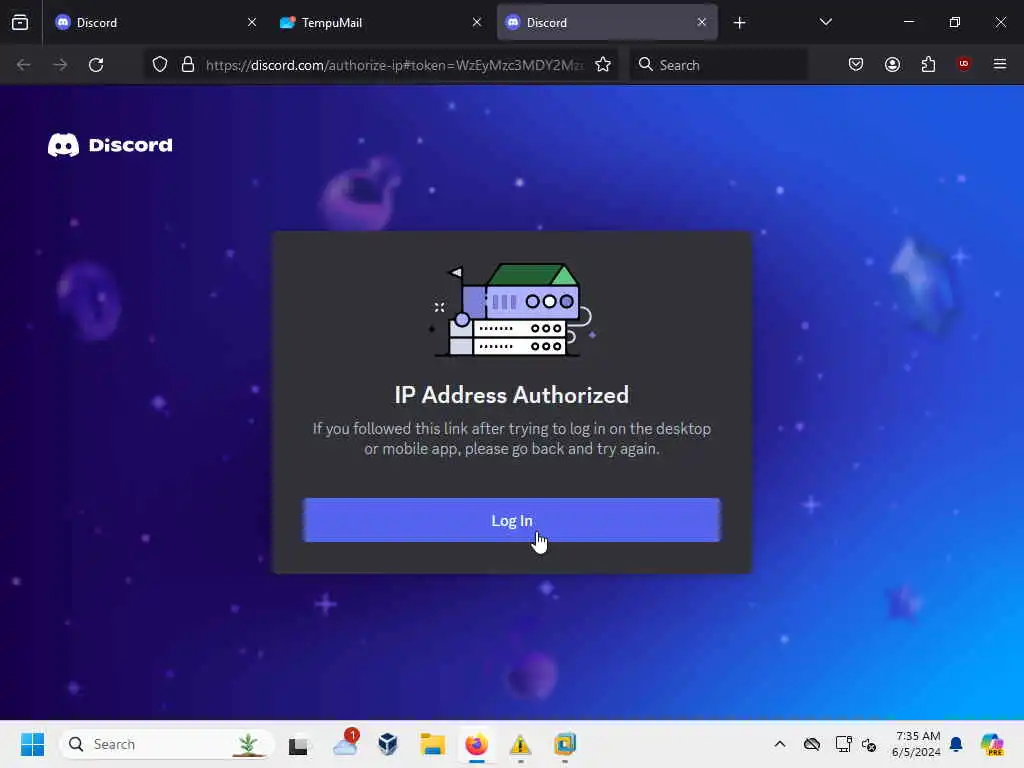This screenshot has height=768, width=1024.
Task: Open the network display tray icon
Action: [x=843, y=744]
